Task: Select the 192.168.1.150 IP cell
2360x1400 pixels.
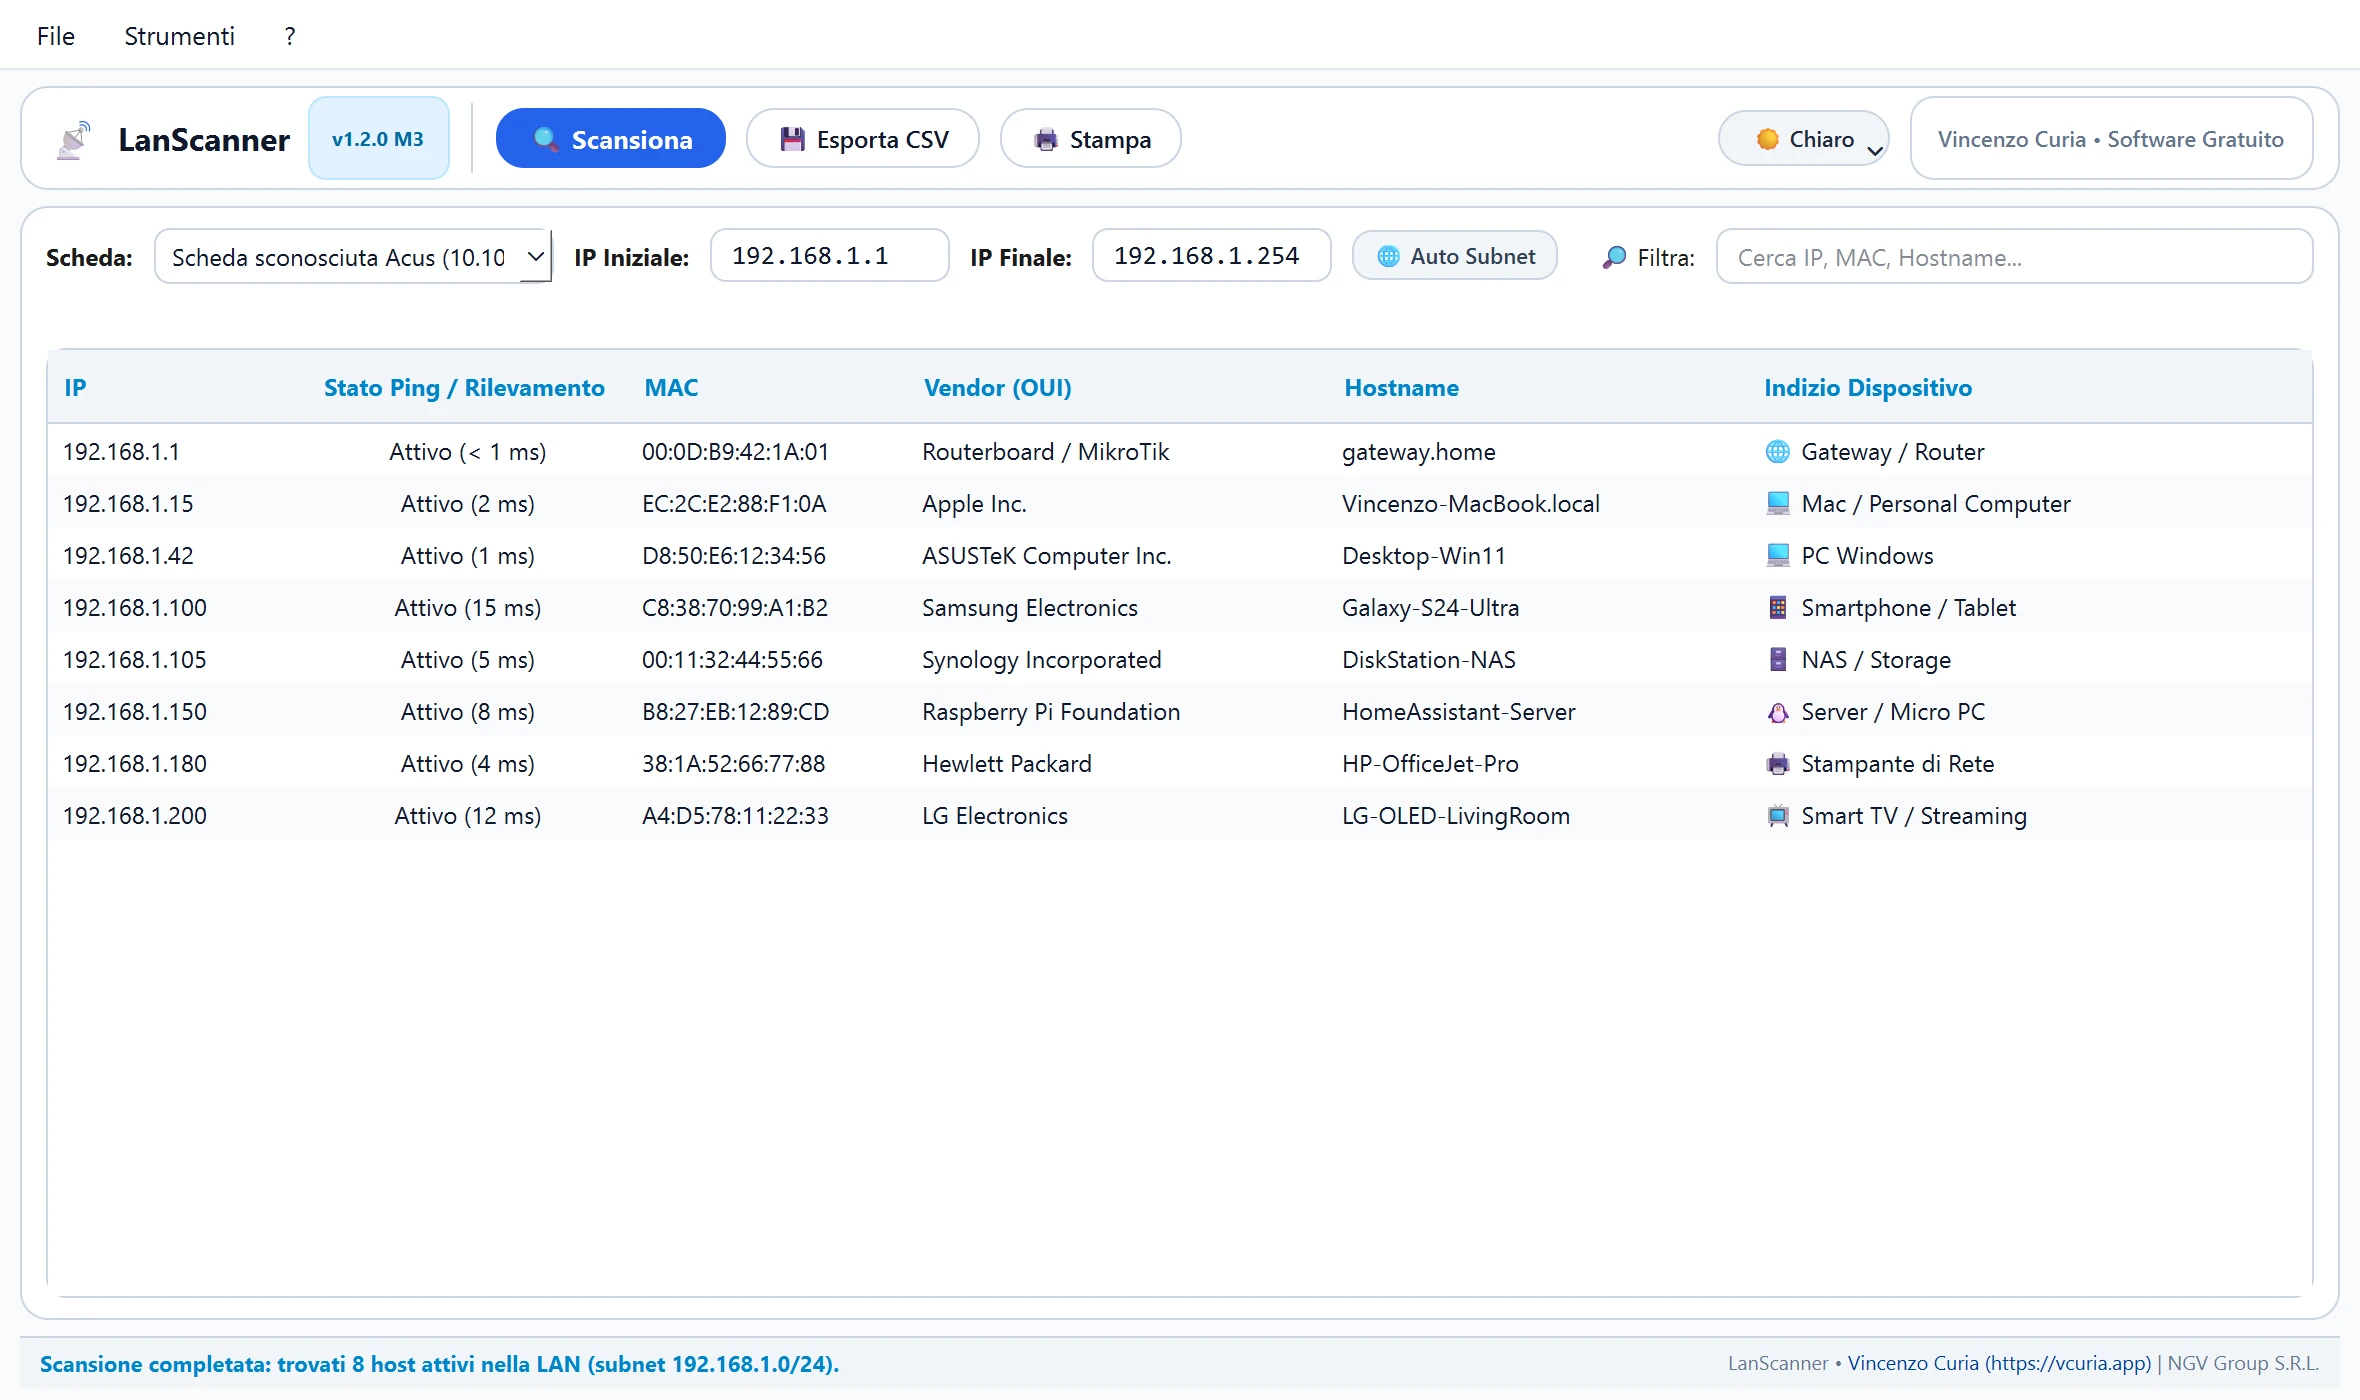Action: 135,712
